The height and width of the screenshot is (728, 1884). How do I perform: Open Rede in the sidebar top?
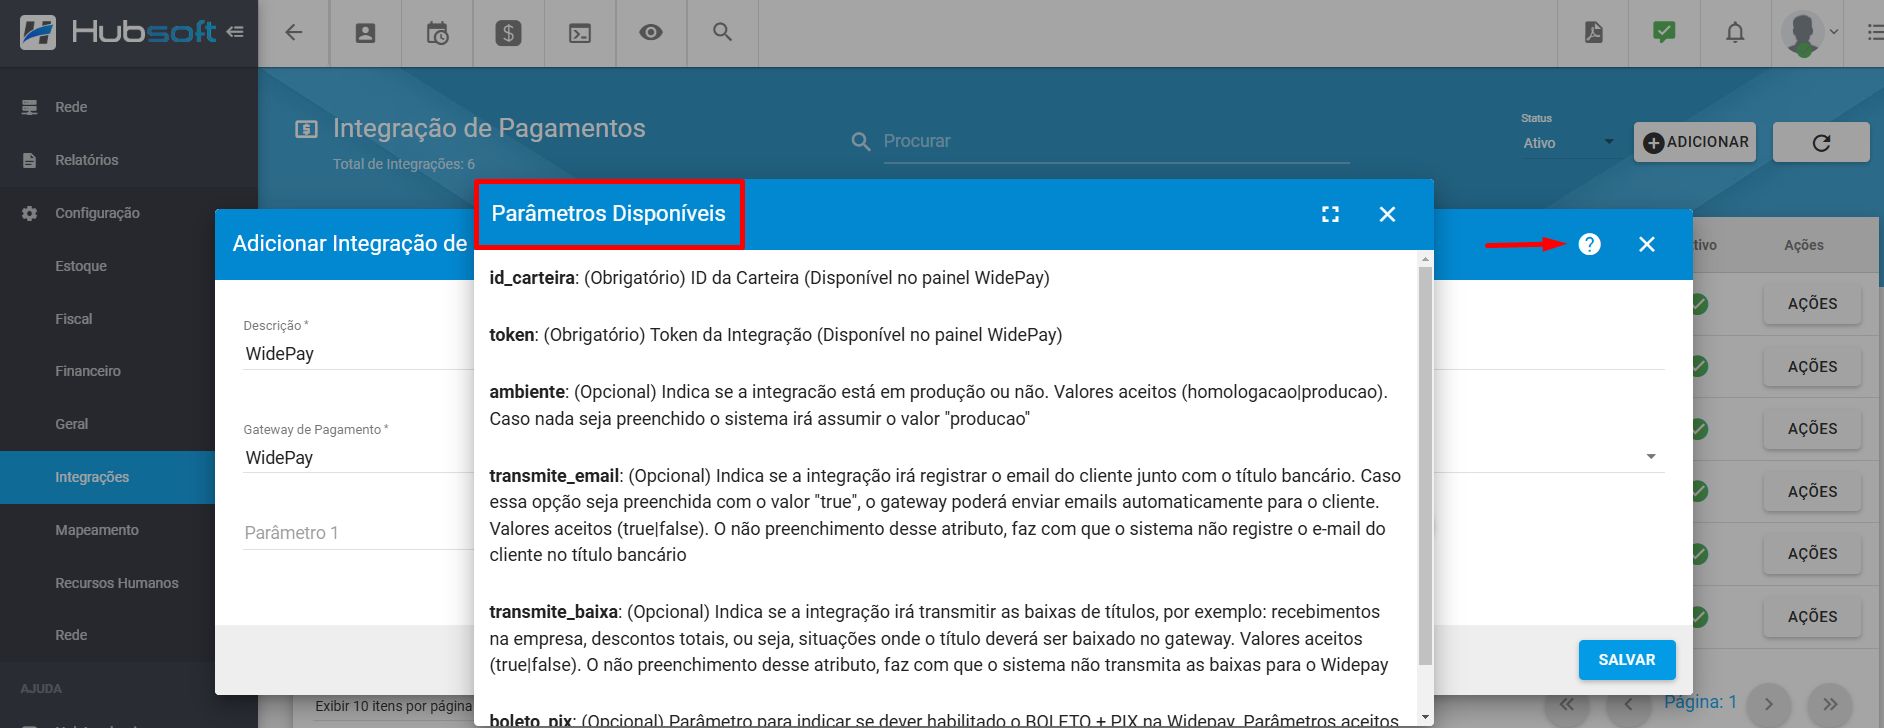click(x=71, y=107)
